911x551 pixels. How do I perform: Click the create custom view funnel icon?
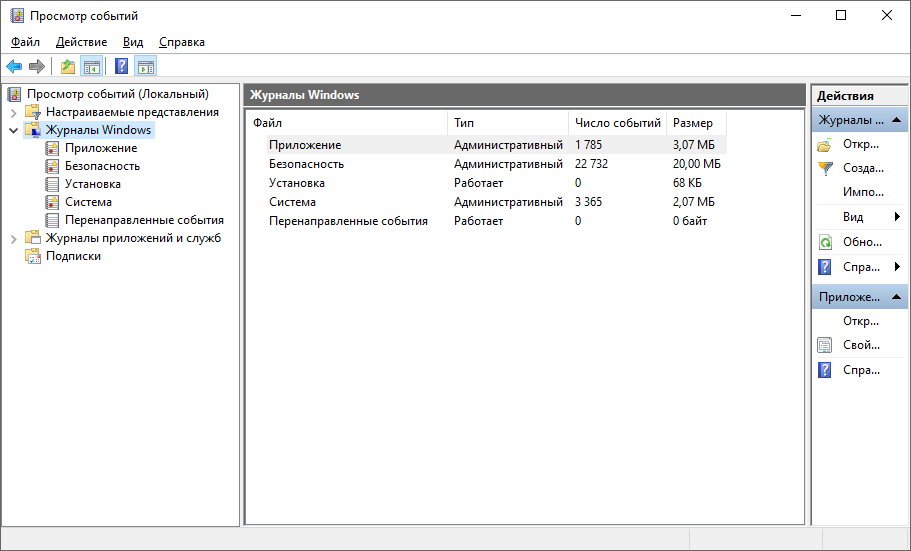pyautogui.click(x=824, y=169)
